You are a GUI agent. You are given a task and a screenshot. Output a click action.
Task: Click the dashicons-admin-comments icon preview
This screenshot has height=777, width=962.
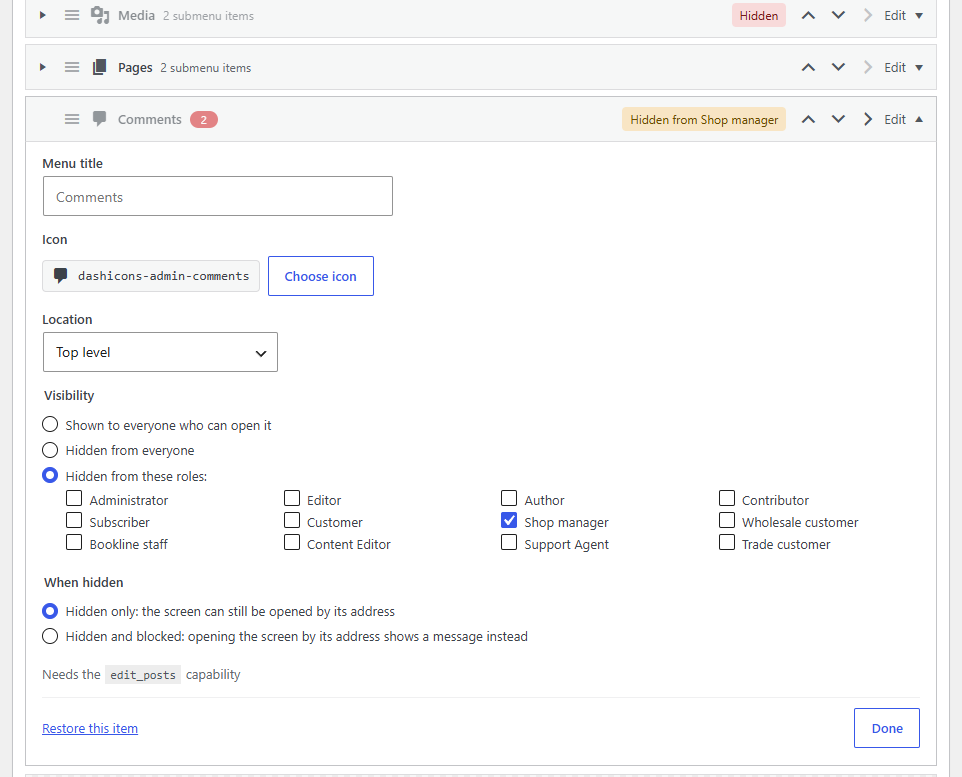pyautogui.click(x=60, y=276)
